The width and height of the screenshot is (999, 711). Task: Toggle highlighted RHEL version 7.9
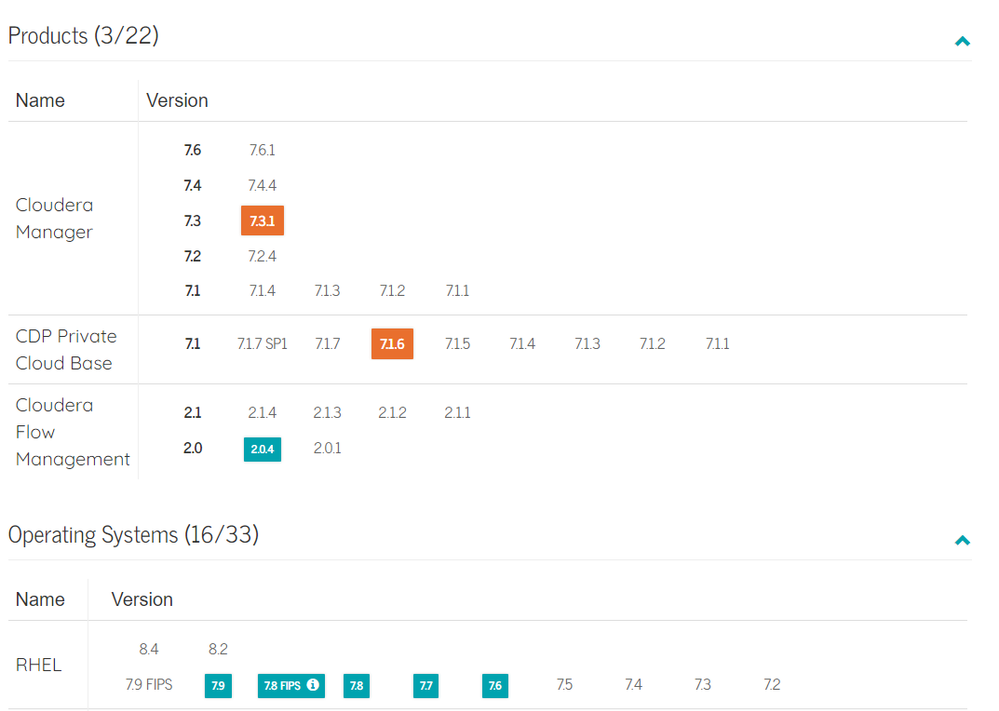coord(218,686)
